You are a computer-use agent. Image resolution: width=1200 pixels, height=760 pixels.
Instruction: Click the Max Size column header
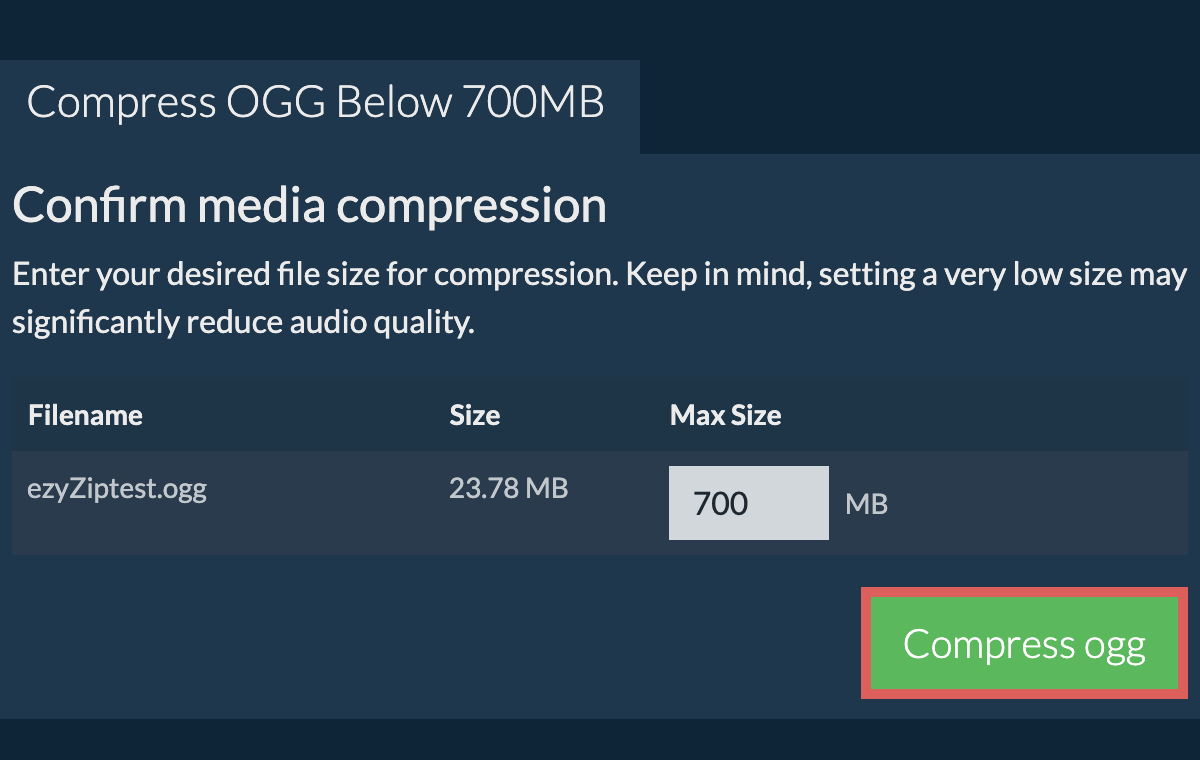tap(725, 415)
